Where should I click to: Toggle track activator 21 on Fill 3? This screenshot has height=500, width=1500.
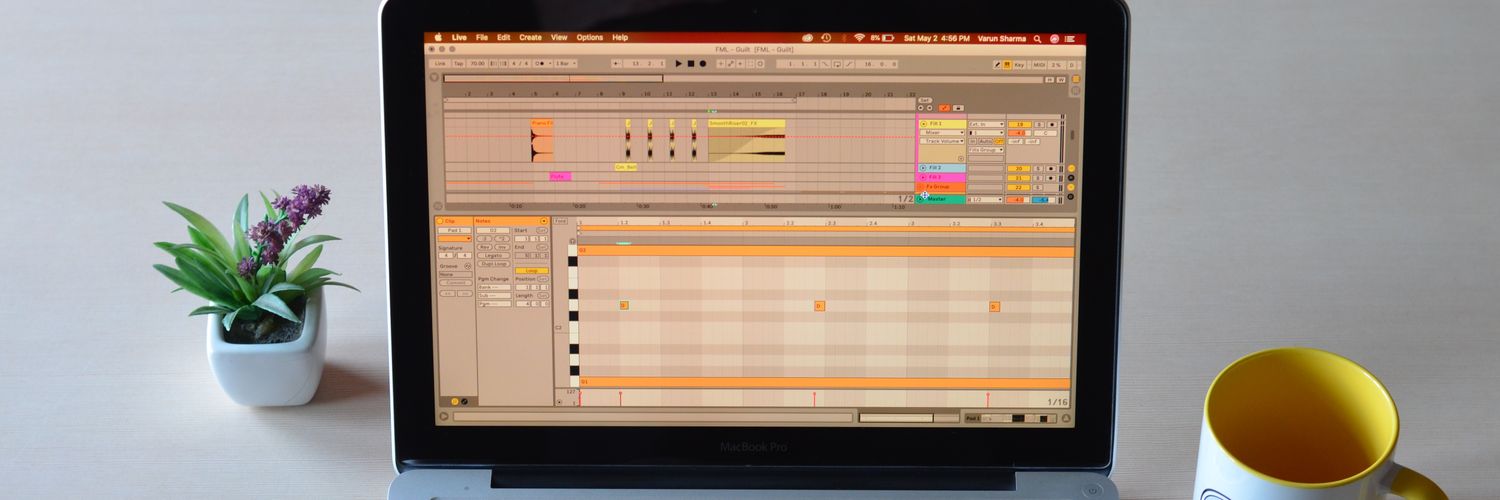pos(1019,178)
